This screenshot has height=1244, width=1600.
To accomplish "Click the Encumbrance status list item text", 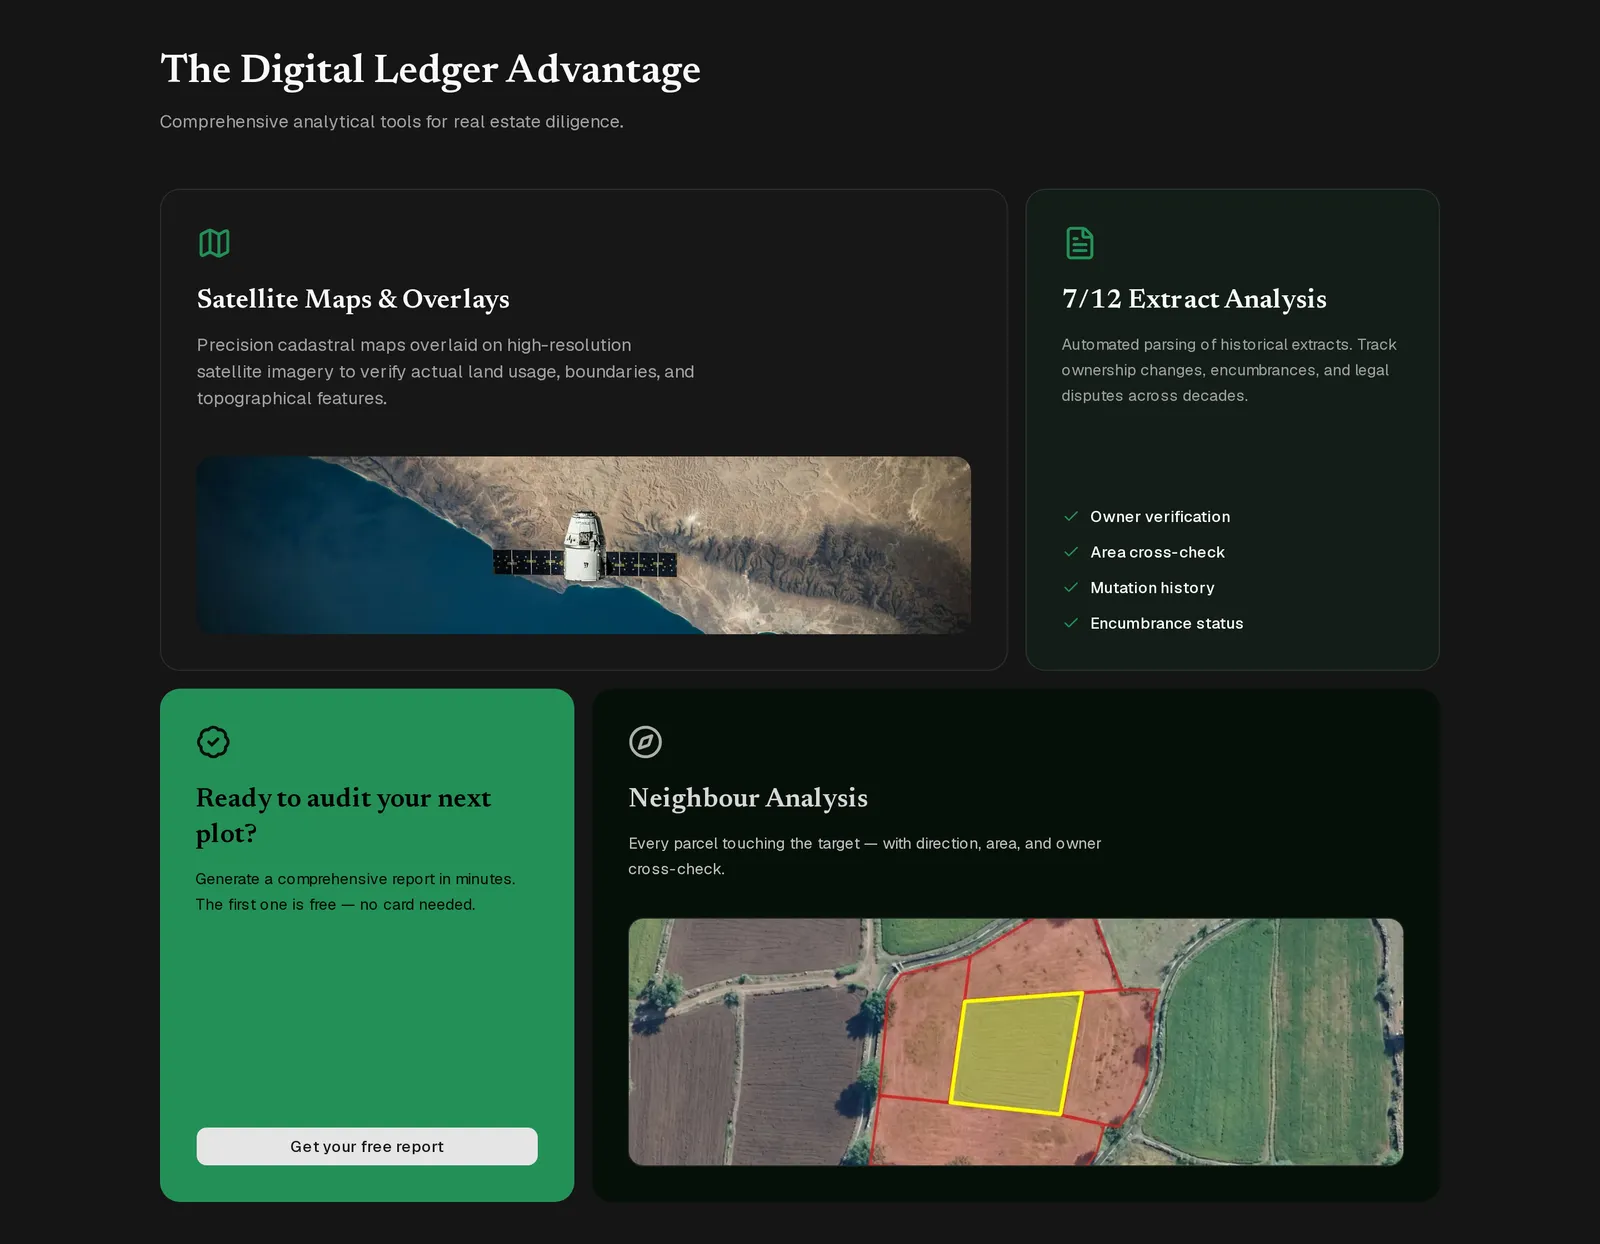I will [1167, 623].
